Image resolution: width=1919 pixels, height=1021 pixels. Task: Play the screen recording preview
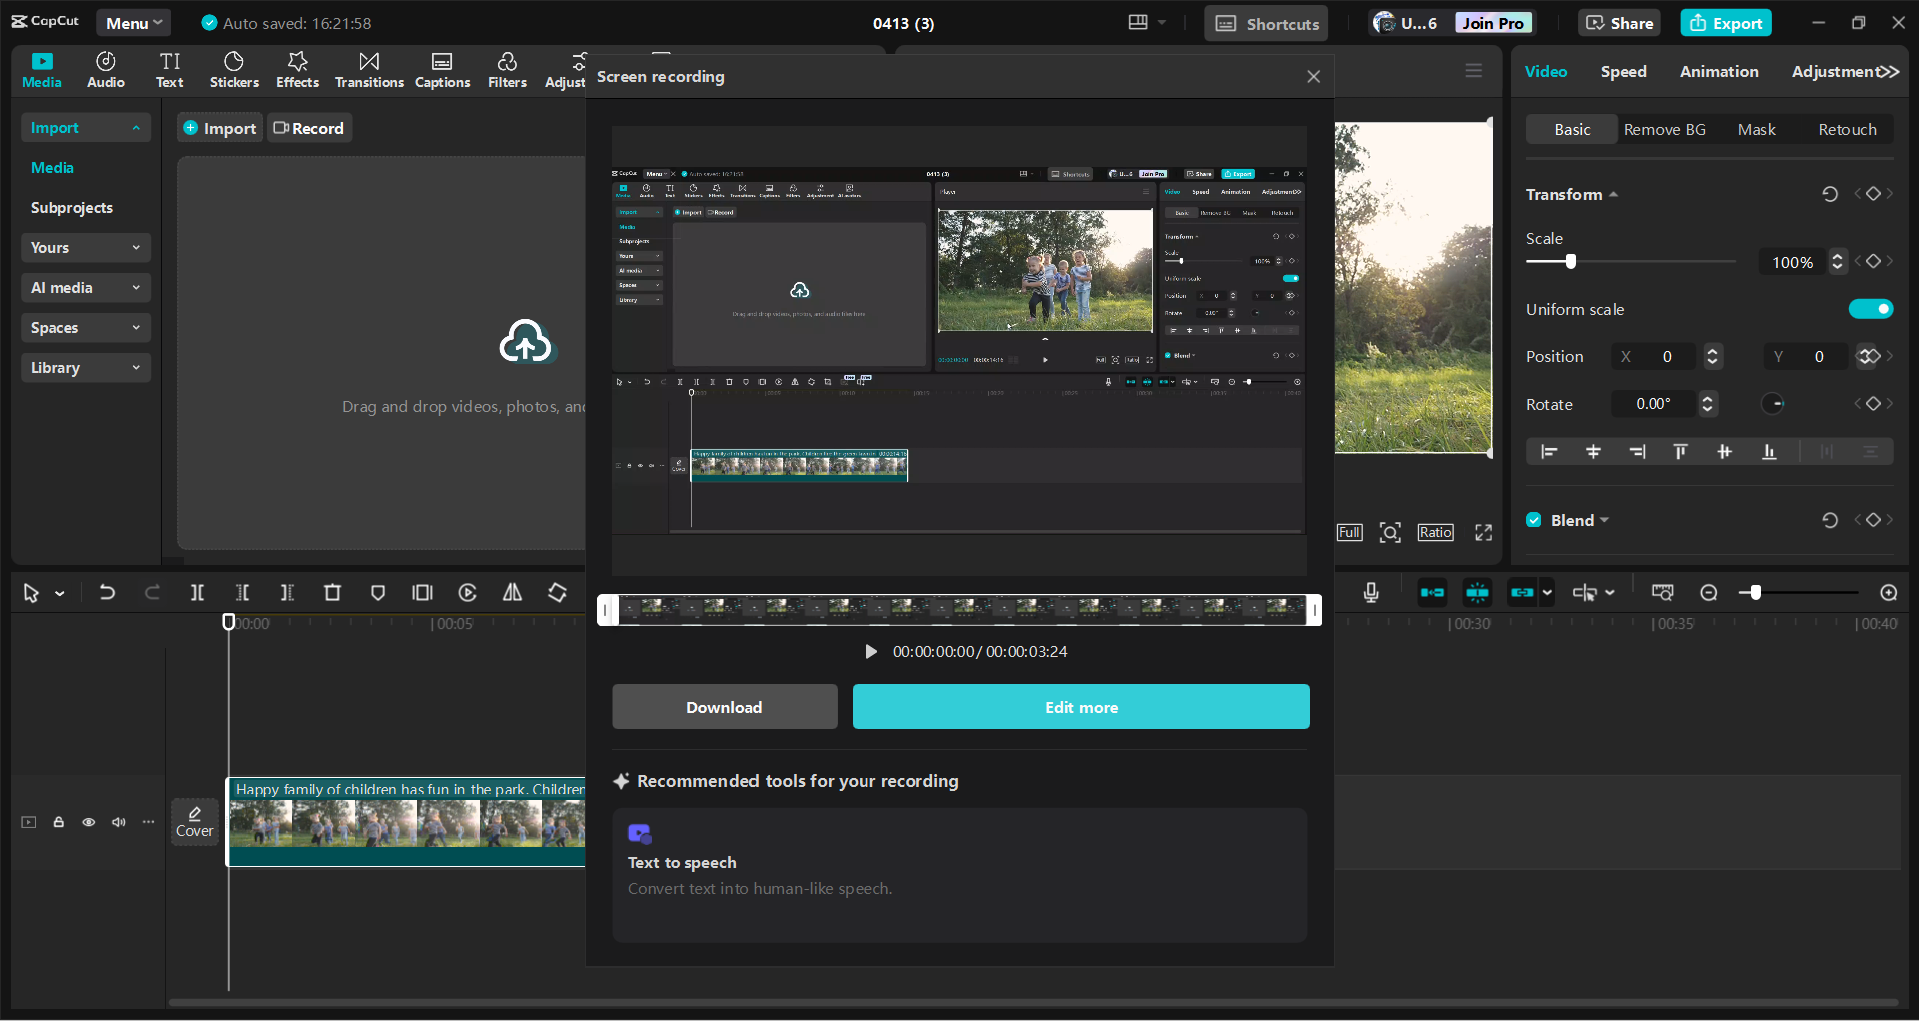point(870,651)
